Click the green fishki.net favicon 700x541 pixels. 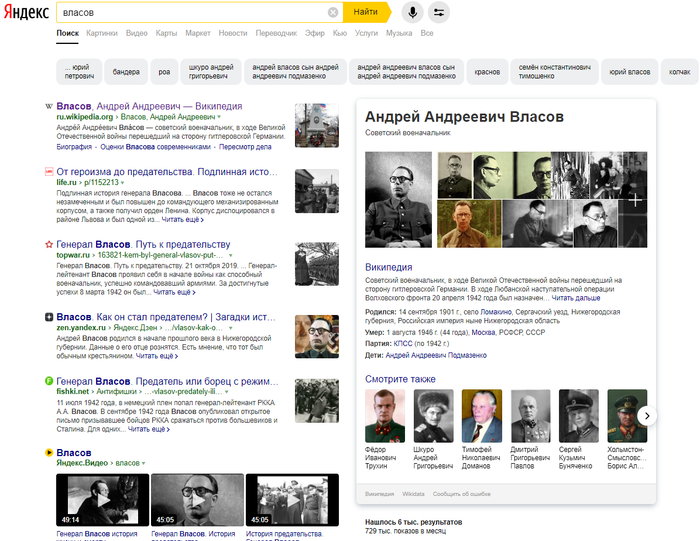click(49, 382)
